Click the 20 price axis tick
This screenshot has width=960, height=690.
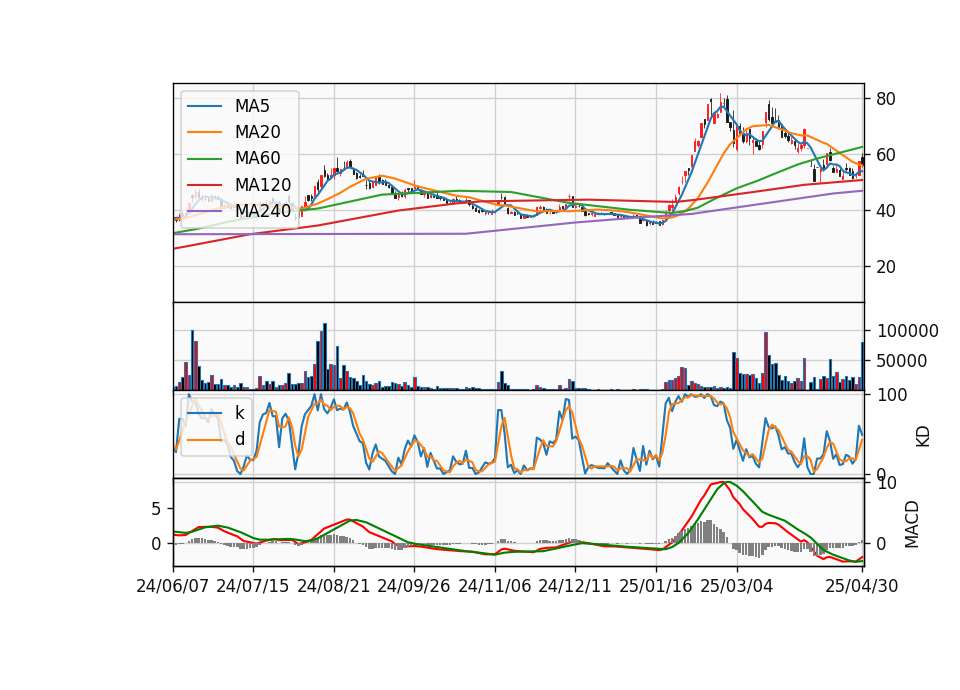885,267
